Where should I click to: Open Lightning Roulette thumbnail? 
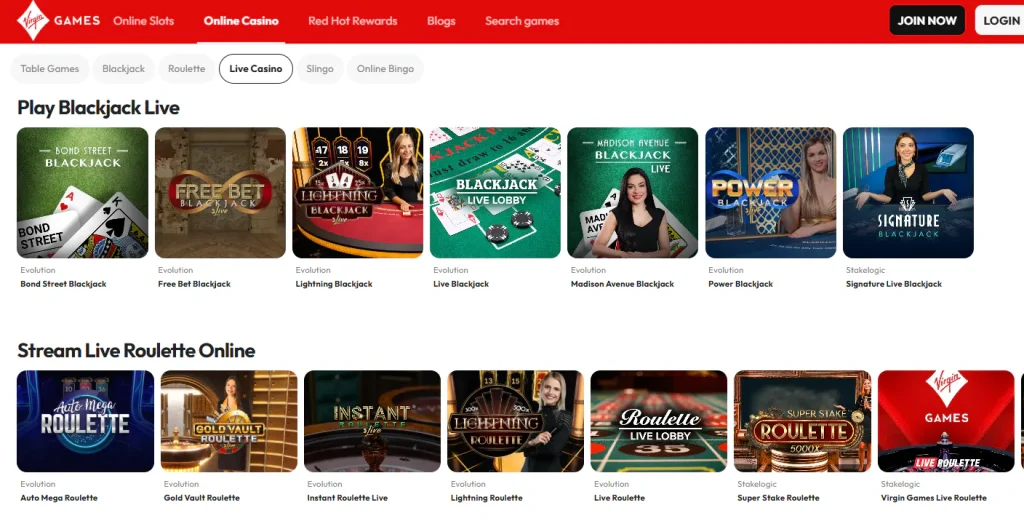(515, 421)
